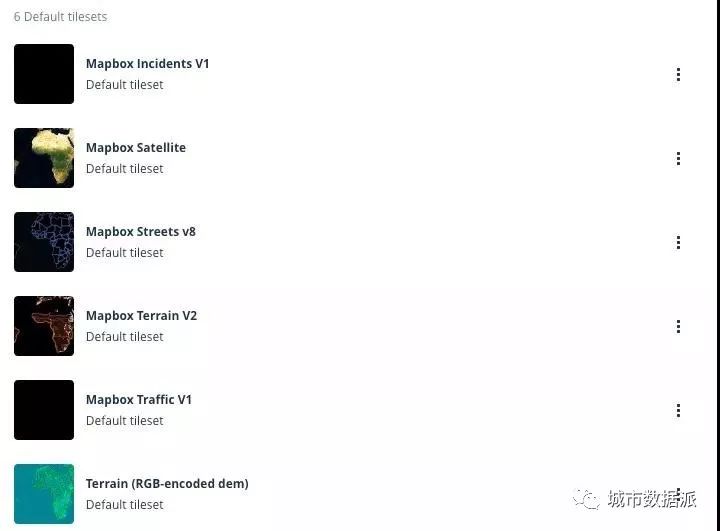This screenshot has width=720, height=531.
Task: Open the Mapbox Incidents V1 options menu
Action: tap(678, 74)
